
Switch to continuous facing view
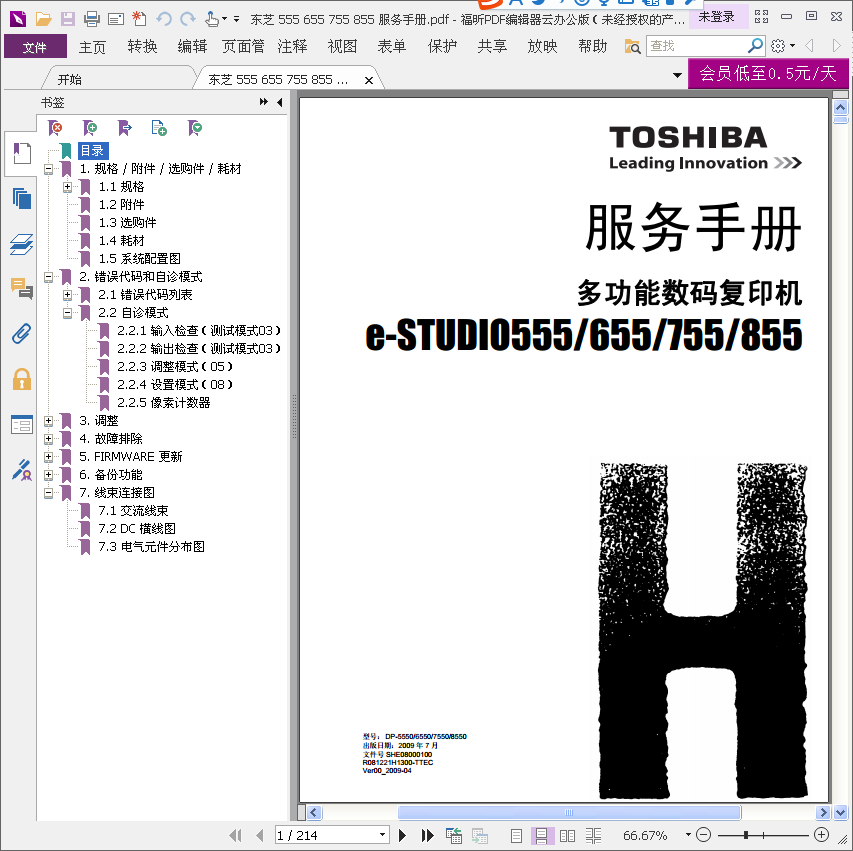pyautogui.click(x=594, y=835)
